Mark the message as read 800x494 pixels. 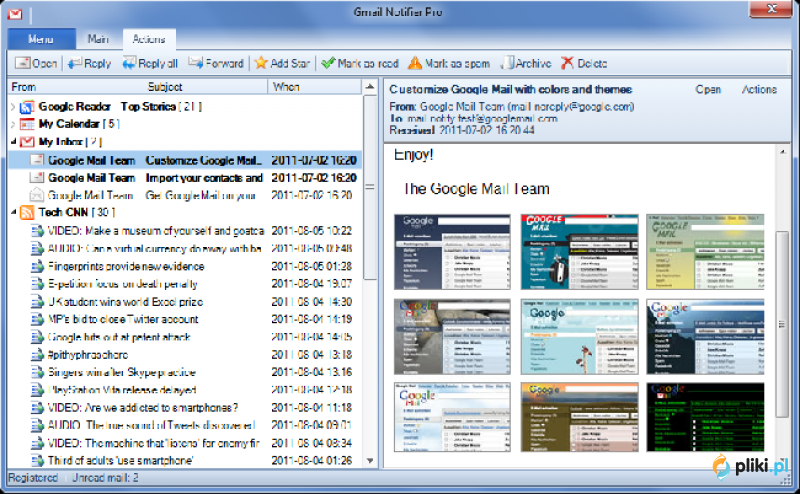pyautogui.click(x=360, y=63)
